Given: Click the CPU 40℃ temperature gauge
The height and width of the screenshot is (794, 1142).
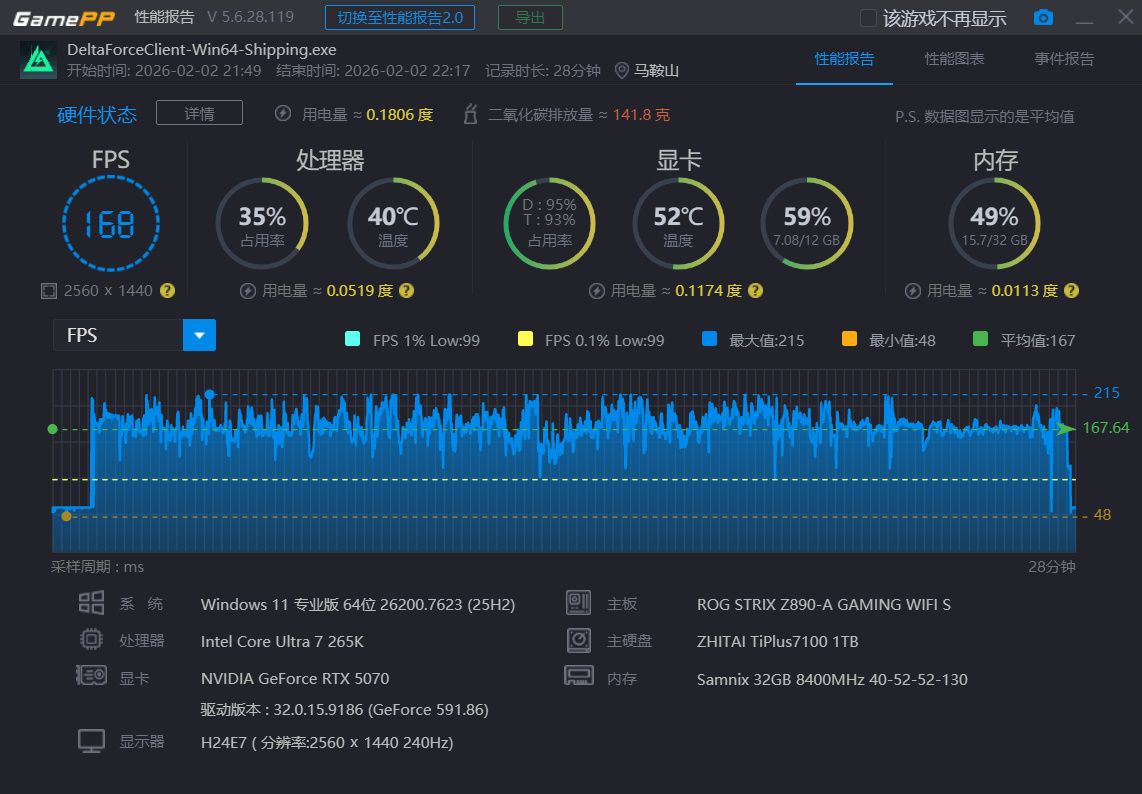Looking at the screenshot, I should [x=393, y=224].
